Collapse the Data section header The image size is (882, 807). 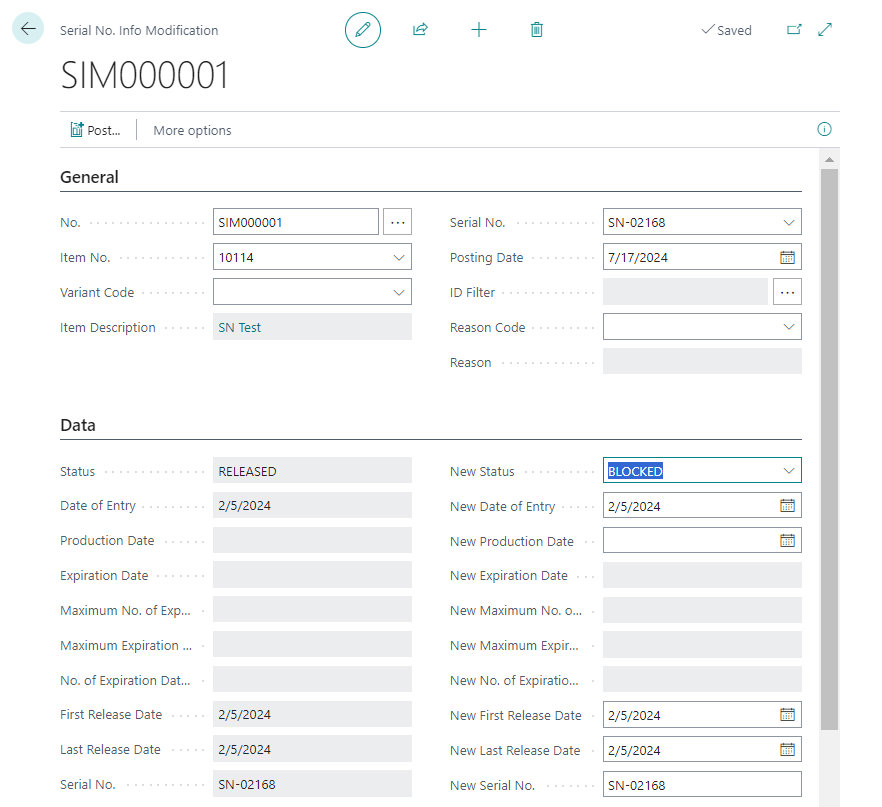78,425
